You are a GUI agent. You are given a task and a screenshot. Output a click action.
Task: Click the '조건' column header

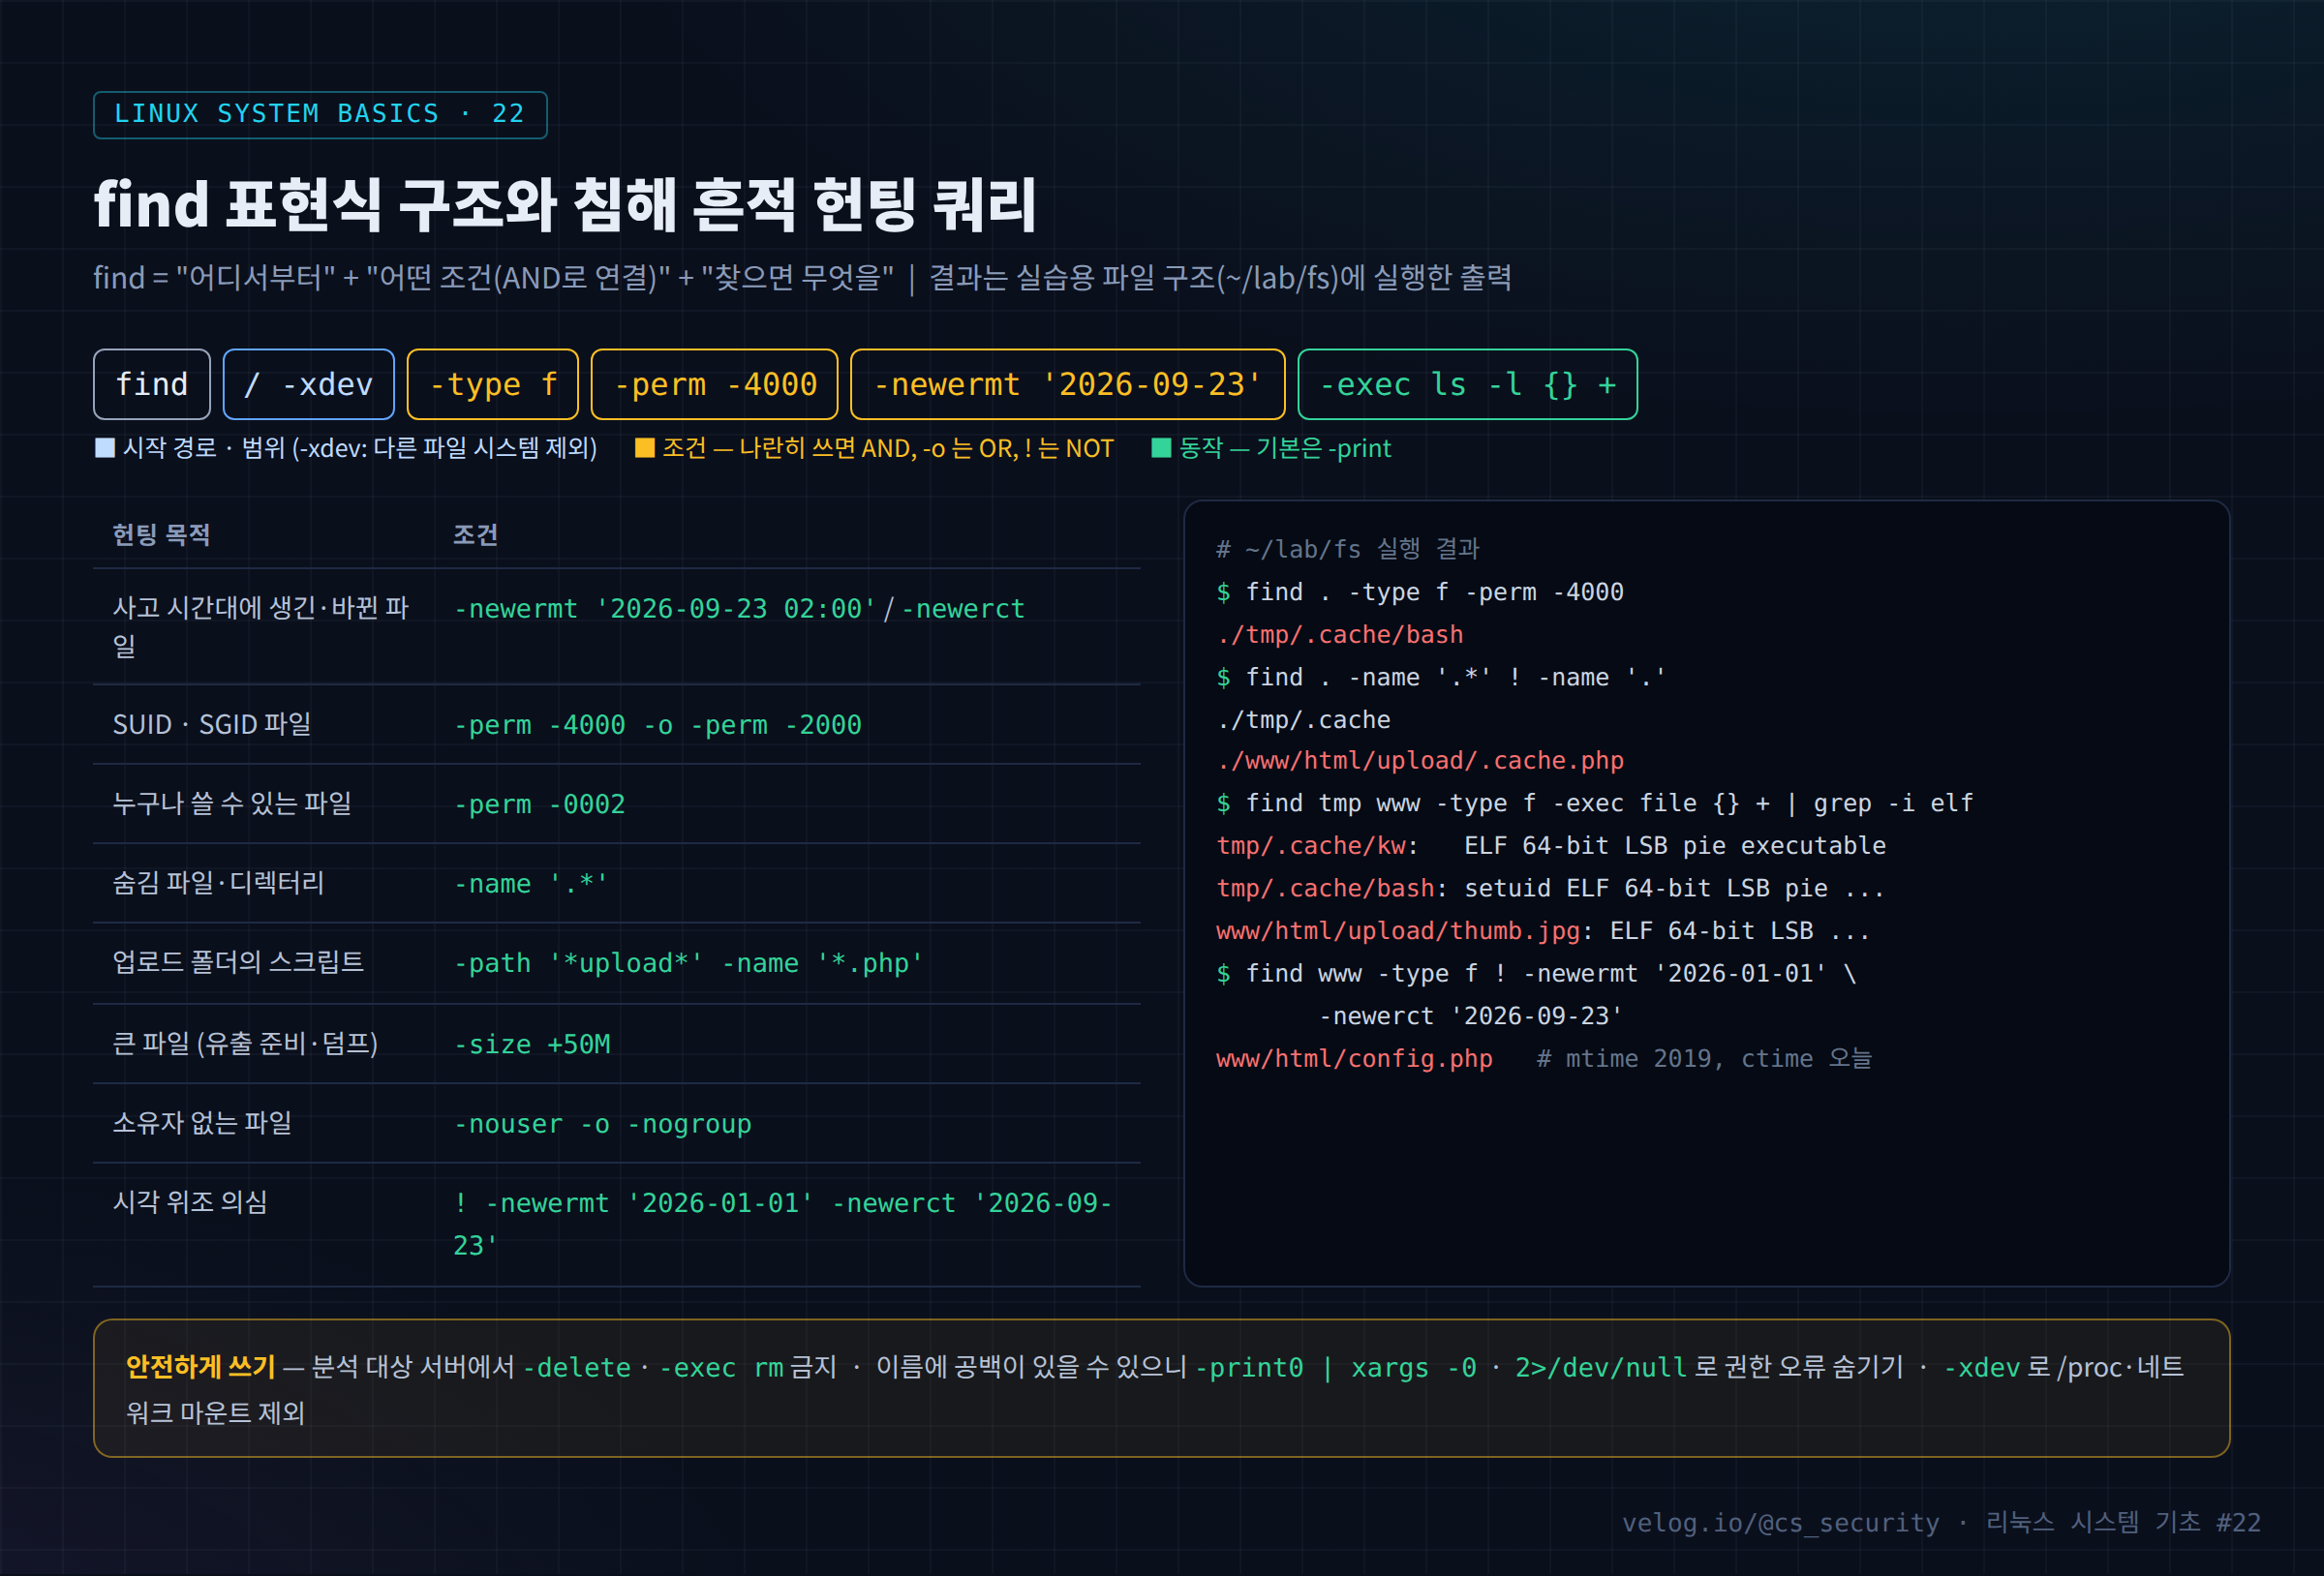[475, 535]
